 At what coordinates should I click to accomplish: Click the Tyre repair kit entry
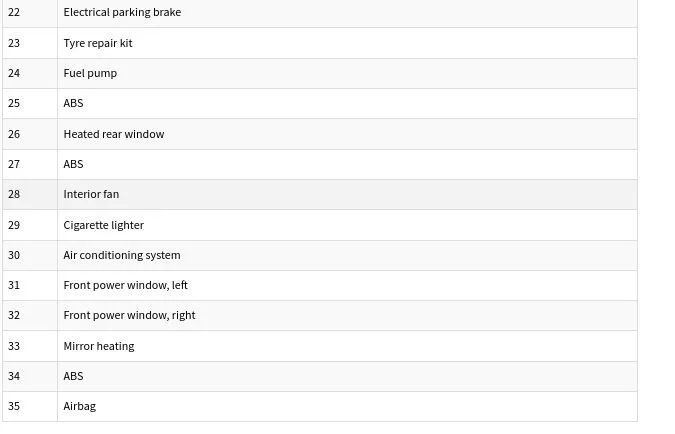[98, 43]
